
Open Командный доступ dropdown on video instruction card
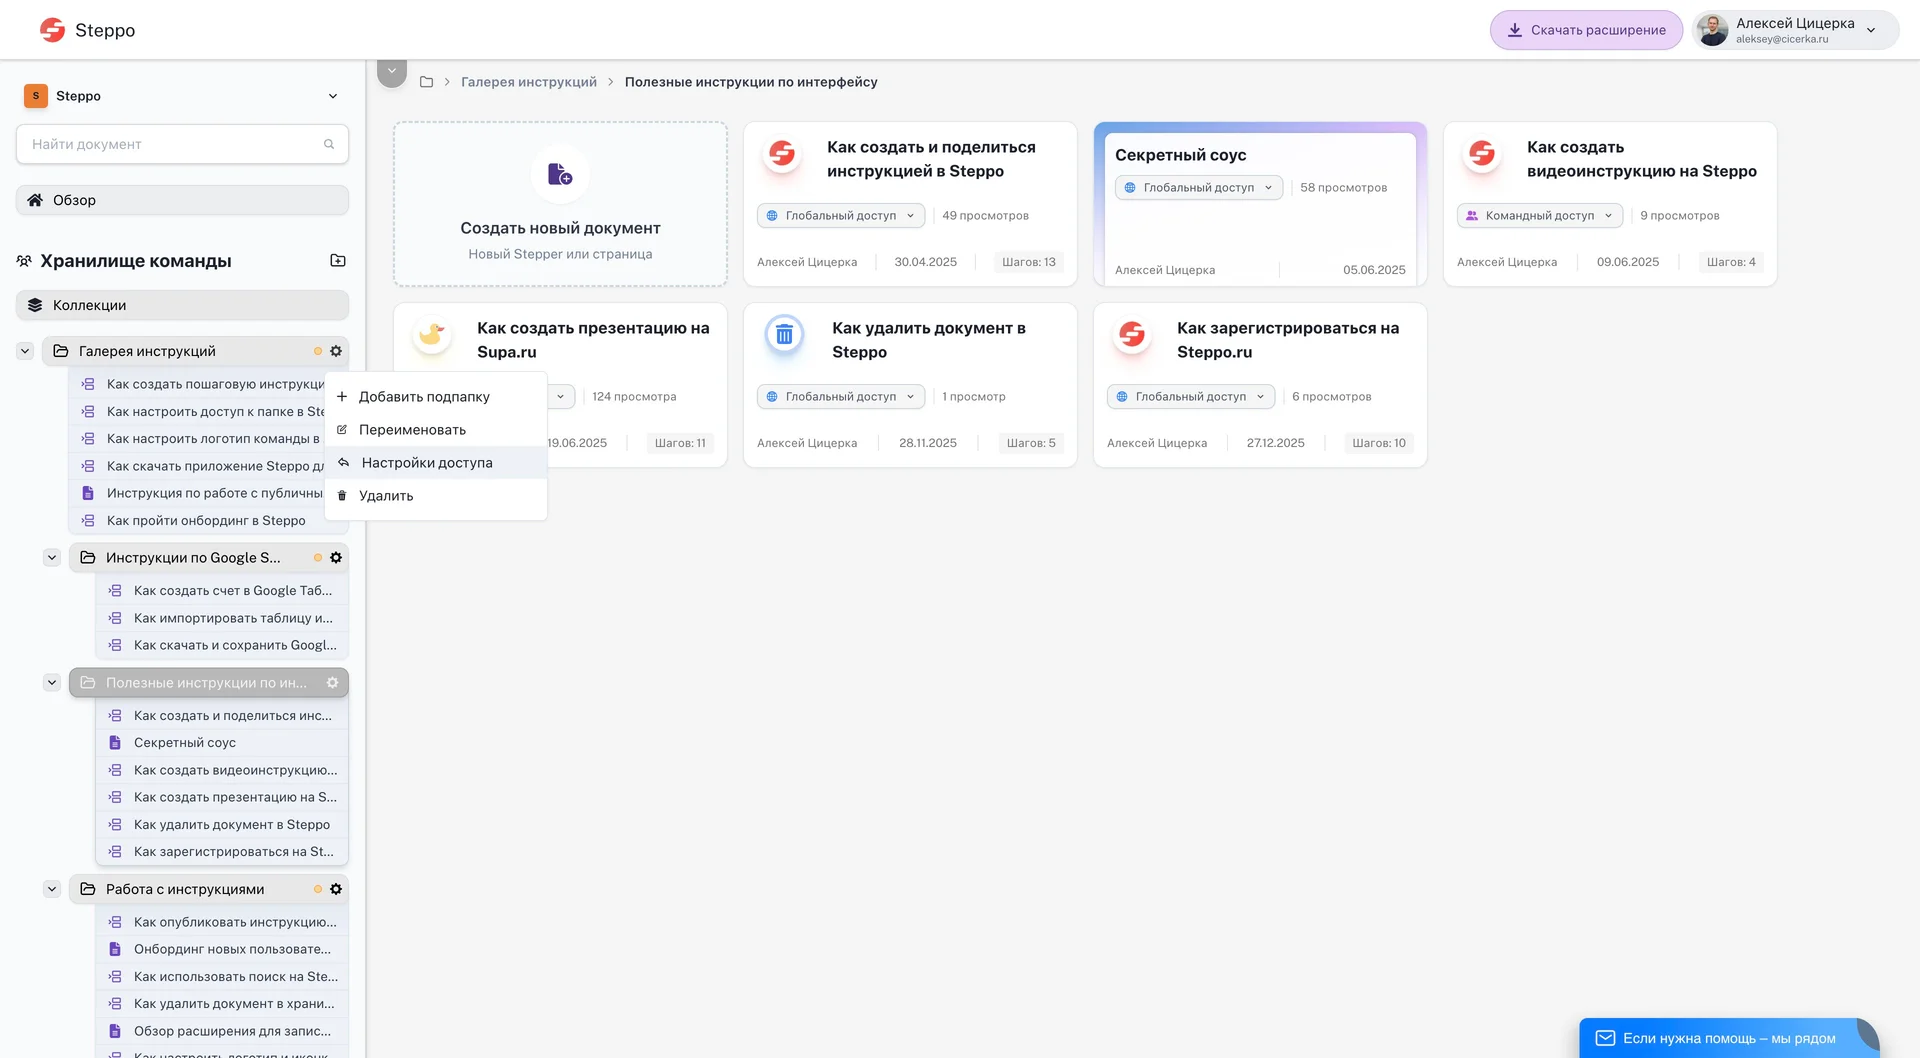[x=1539, y=216]
